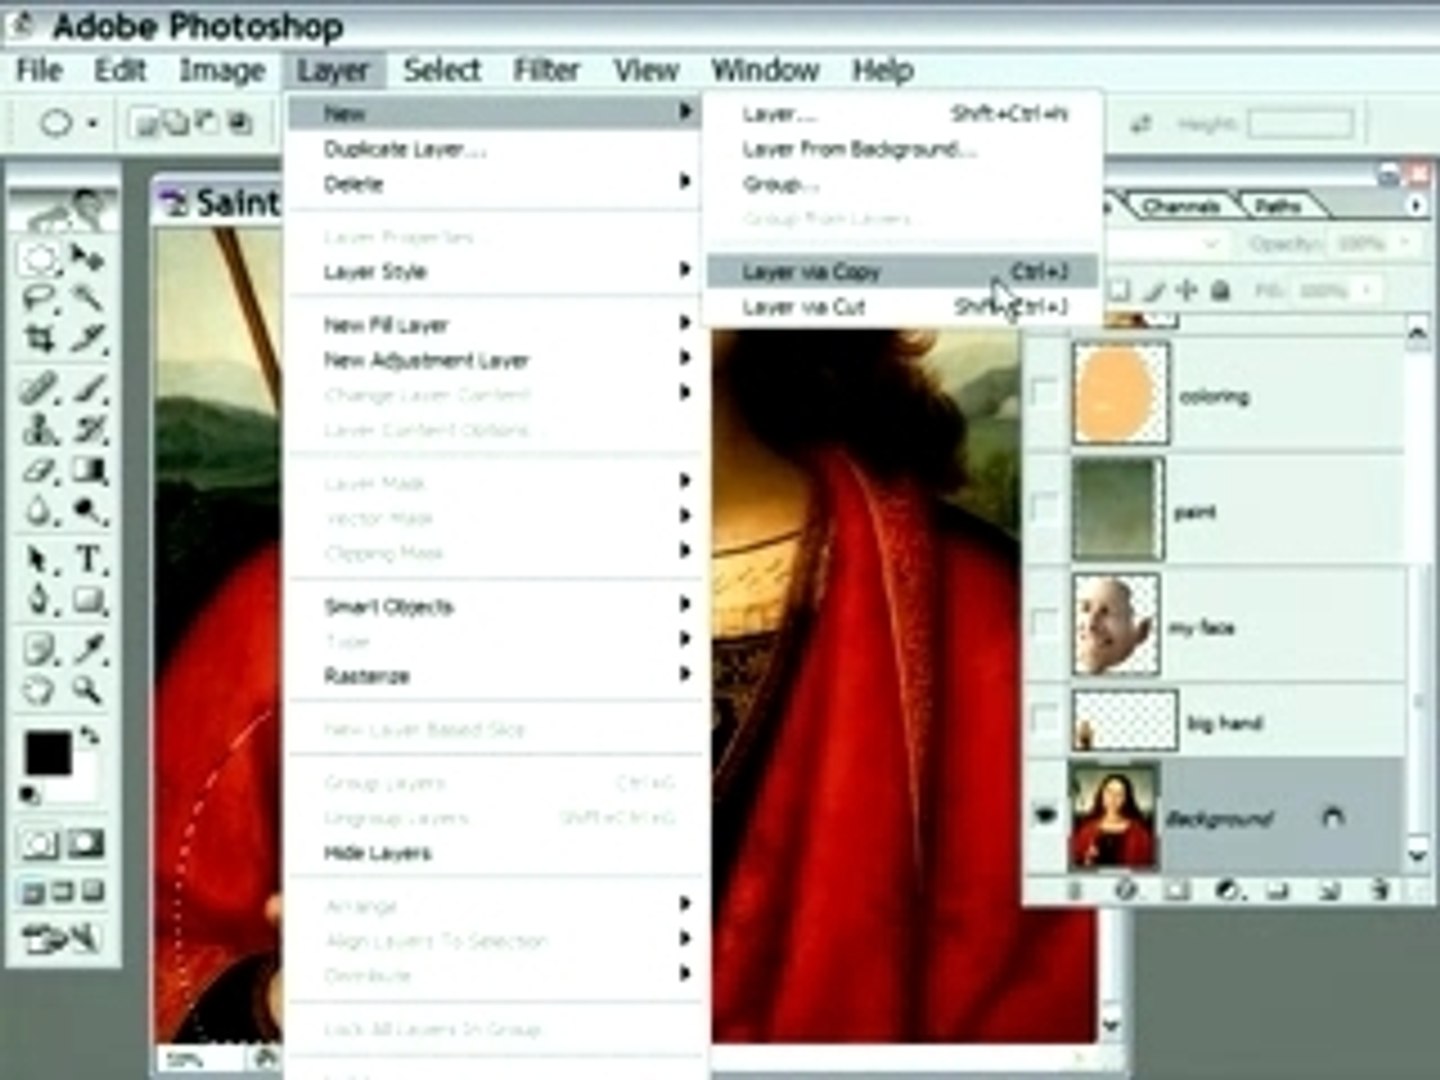Select the Crop tool
Image resolution: width=1440 pixels, height=1080 pixels.
click(x=40, y=339)
